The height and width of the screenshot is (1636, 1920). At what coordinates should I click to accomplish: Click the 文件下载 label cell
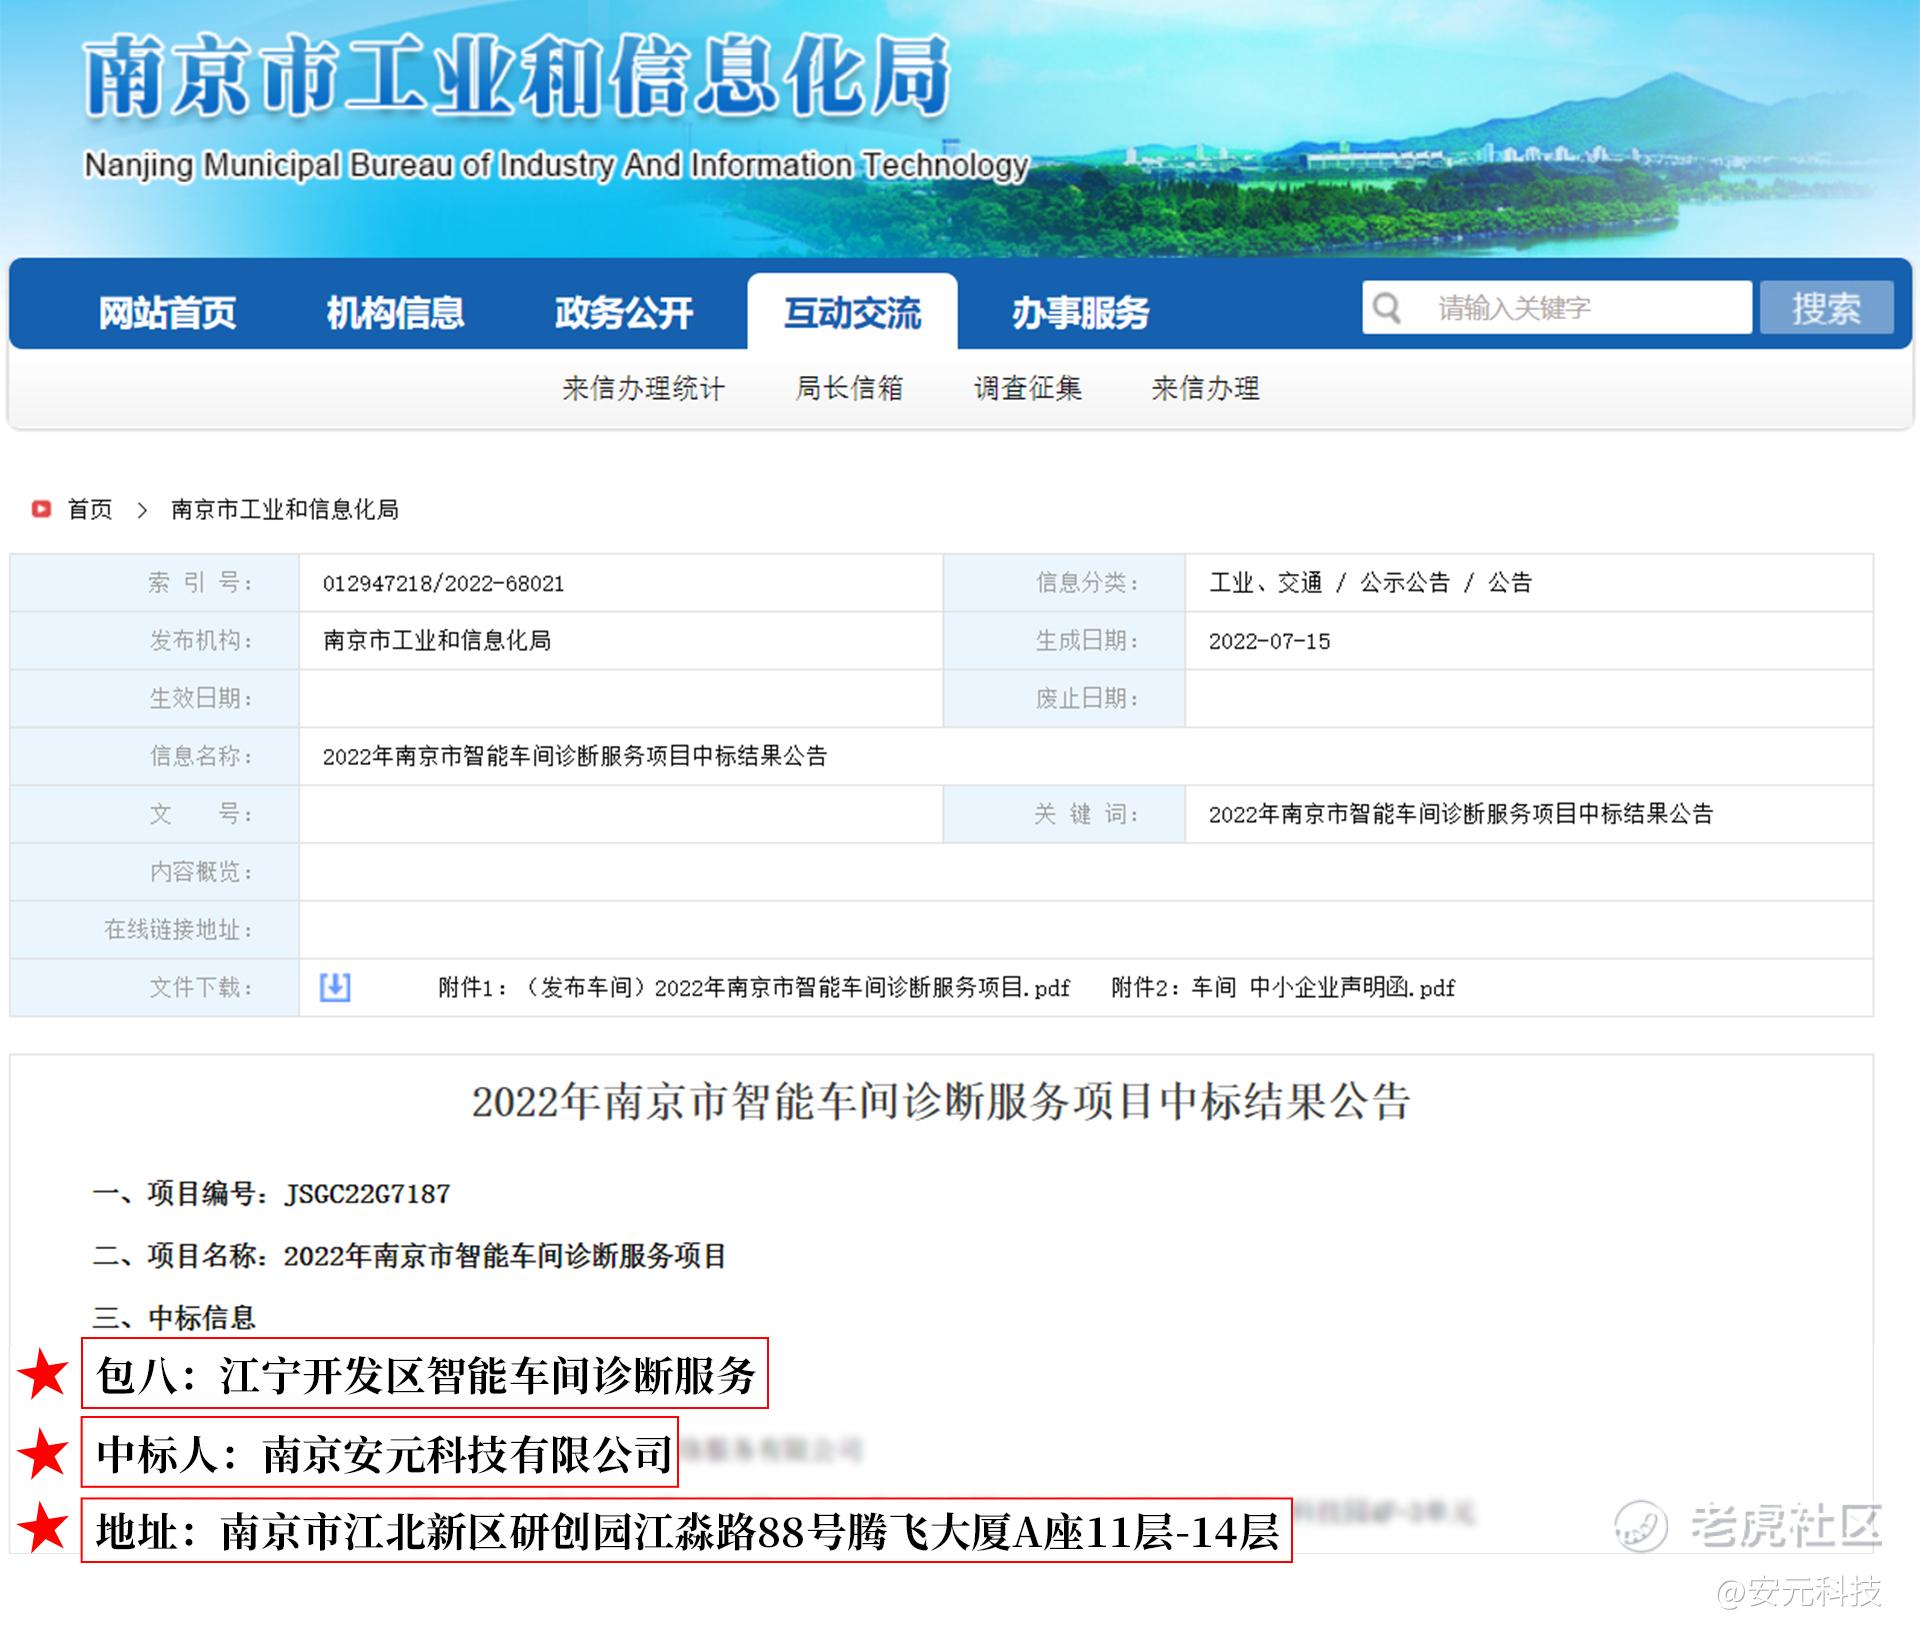[x=155, y=988]
